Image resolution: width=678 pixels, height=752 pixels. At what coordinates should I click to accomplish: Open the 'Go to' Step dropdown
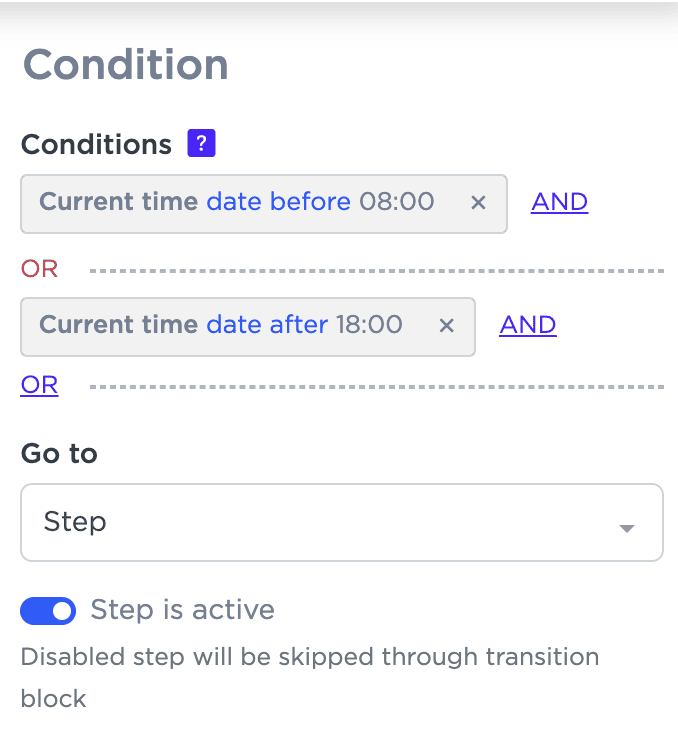pos(341,523)
